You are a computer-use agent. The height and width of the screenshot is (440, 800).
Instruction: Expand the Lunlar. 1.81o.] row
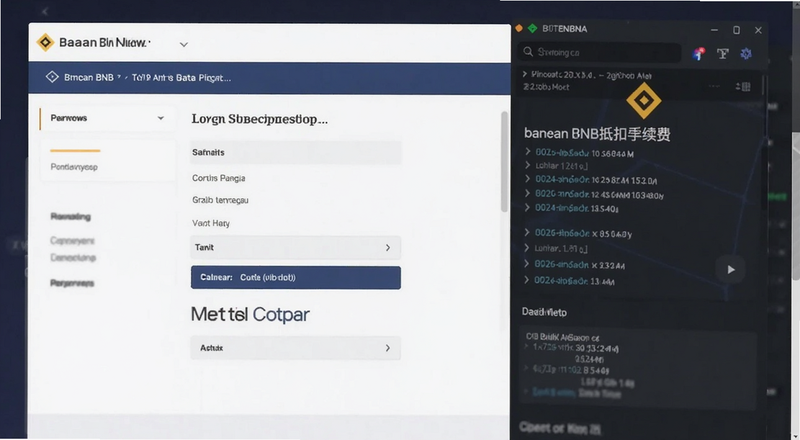tap(528, 249)
